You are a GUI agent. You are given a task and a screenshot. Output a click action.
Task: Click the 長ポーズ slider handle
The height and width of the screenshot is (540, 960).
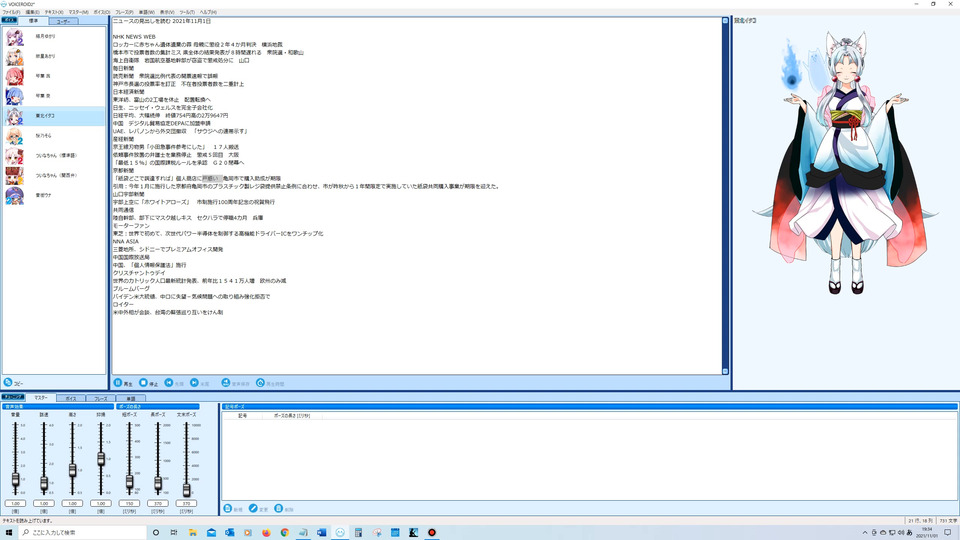click(x=158, y=484)
